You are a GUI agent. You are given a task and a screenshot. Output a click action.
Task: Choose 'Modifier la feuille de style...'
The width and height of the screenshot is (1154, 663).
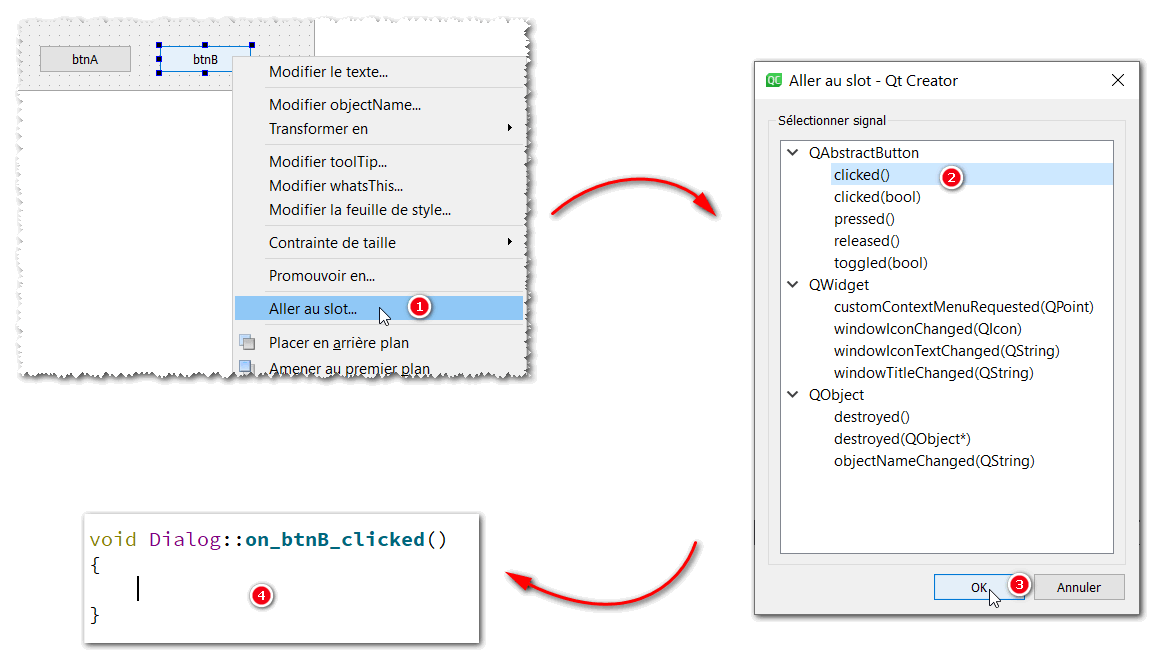pyautogui.click(x=359, y=210)
